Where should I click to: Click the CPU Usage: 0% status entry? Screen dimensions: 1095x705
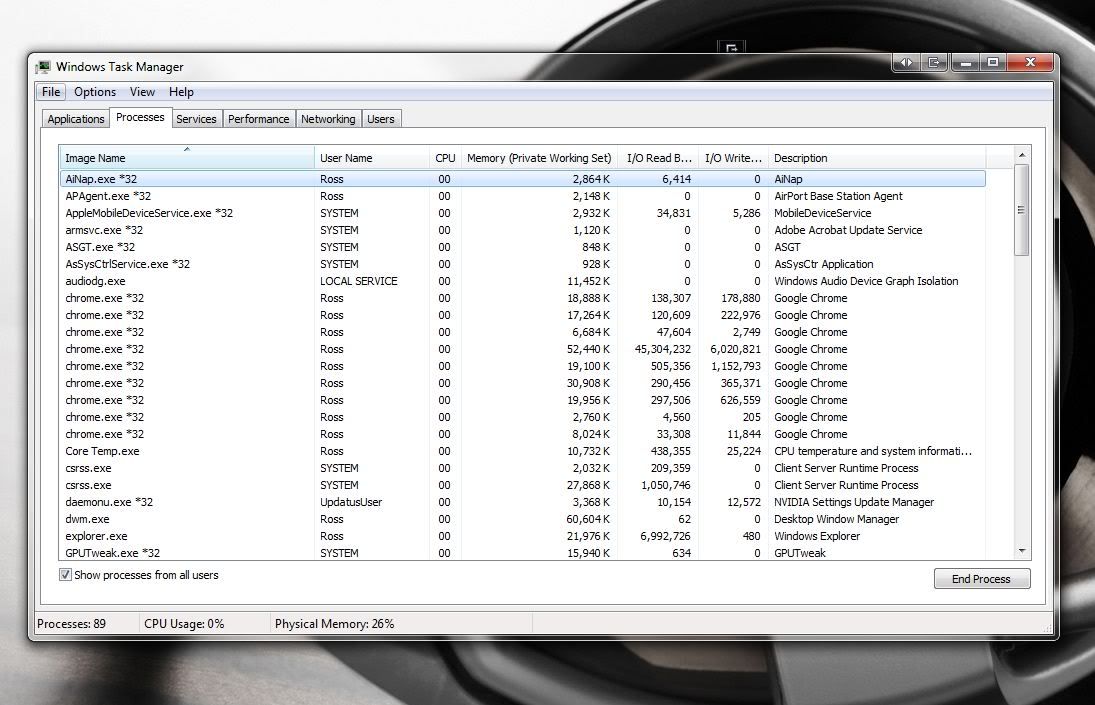pos(184,624)
